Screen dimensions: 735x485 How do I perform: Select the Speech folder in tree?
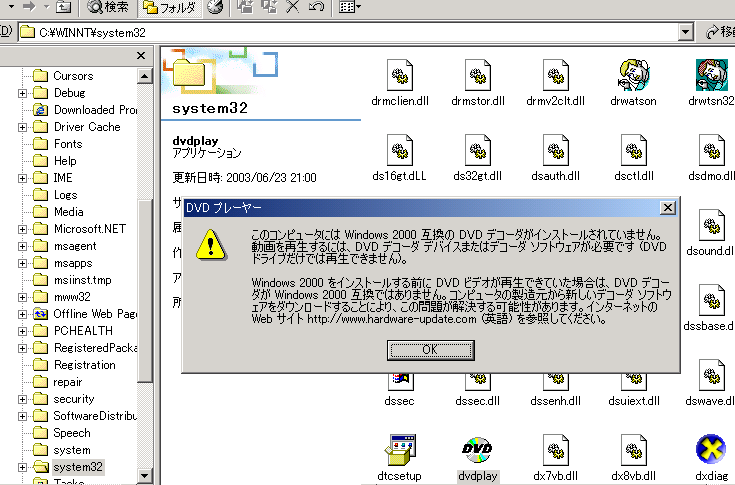click(x=62, y=433)
